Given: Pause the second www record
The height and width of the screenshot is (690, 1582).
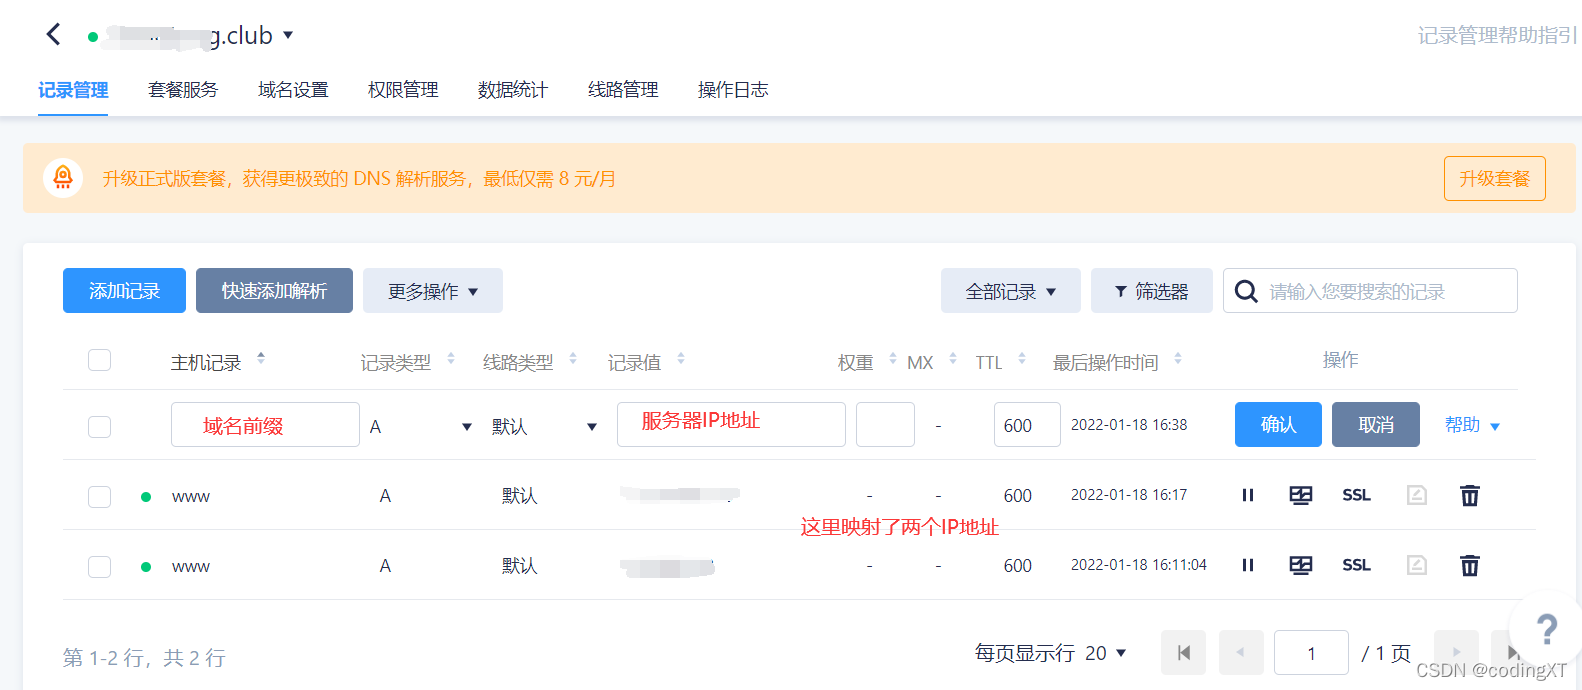Looking at the screenshot, I should 1247,566.
